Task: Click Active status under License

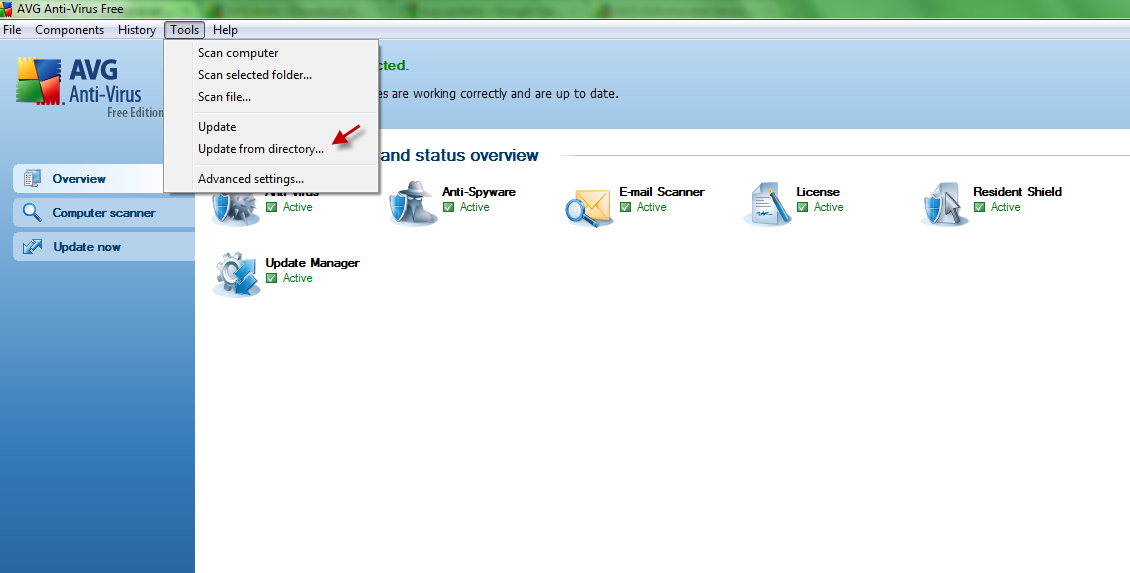Action: click(828, 207)
